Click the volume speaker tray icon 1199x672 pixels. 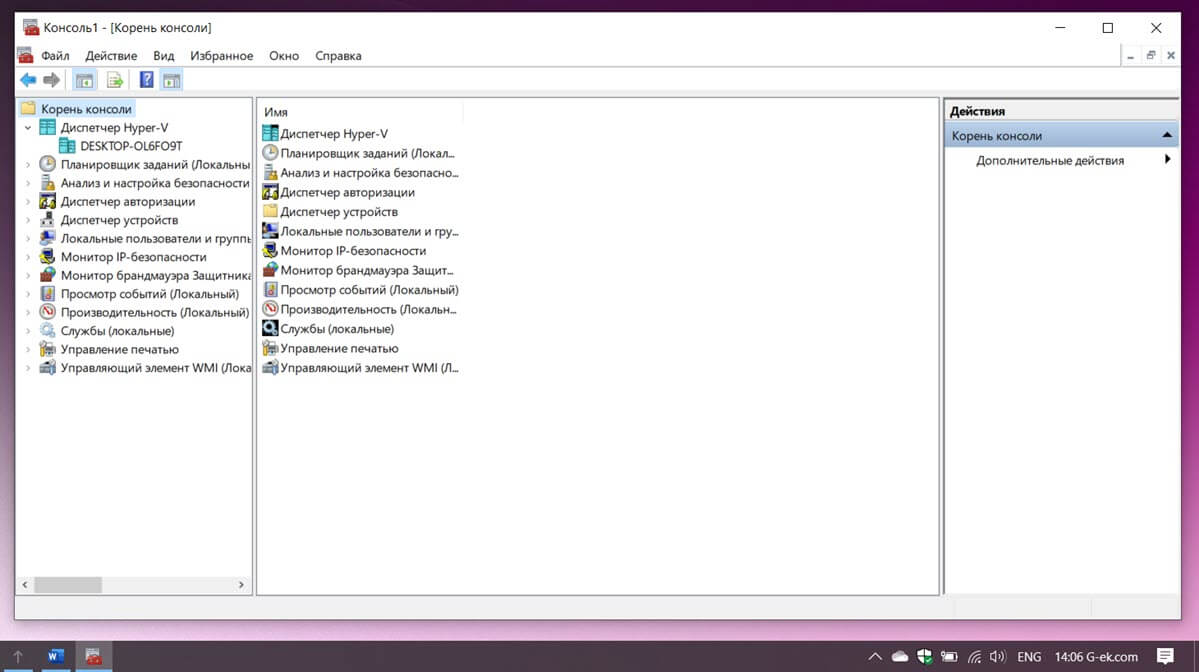[997, 656]
